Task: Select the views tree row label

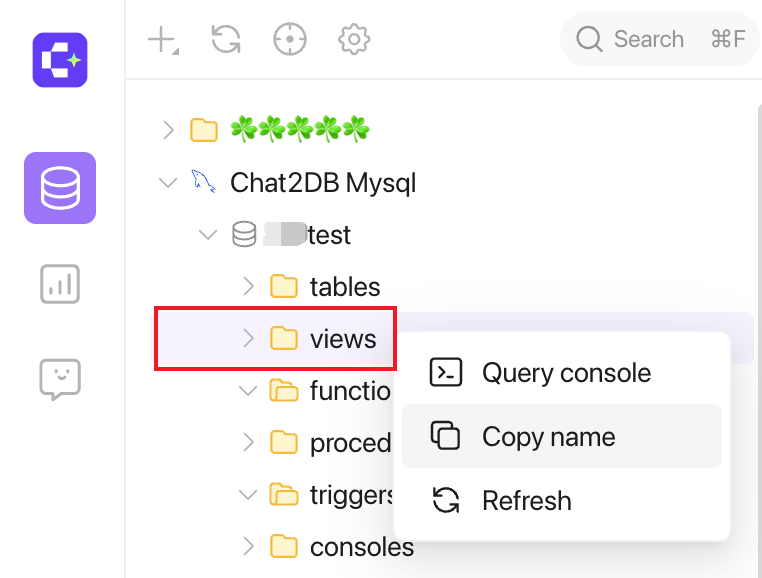Action: pos(343,339)
